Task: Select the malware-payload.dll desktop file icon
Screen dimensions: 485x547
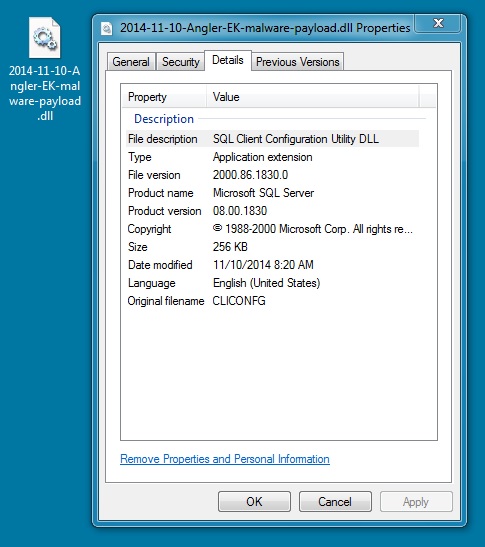Action: 45,38
